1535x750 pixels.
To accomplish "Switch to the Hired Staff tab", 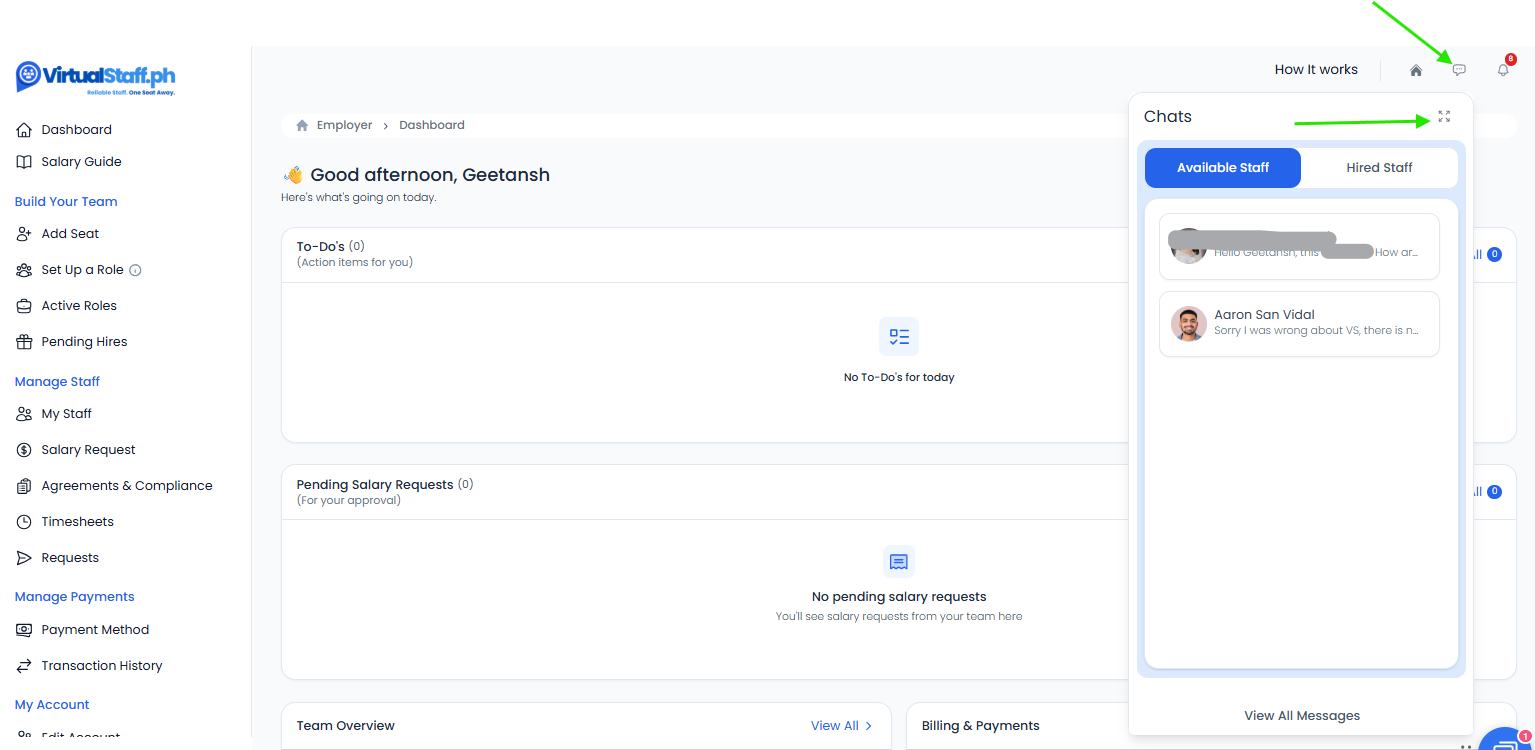I will click(x=1379, y=168).
